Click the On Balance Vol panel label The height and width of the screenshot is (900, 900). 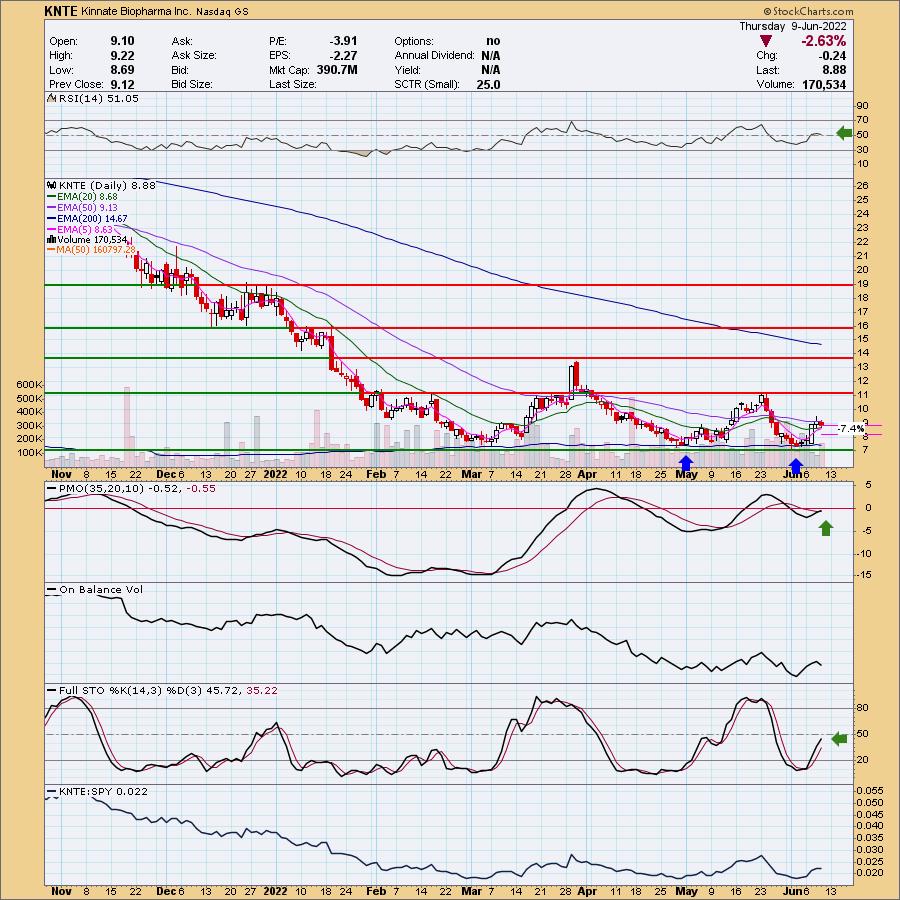(x=101, y=589)
